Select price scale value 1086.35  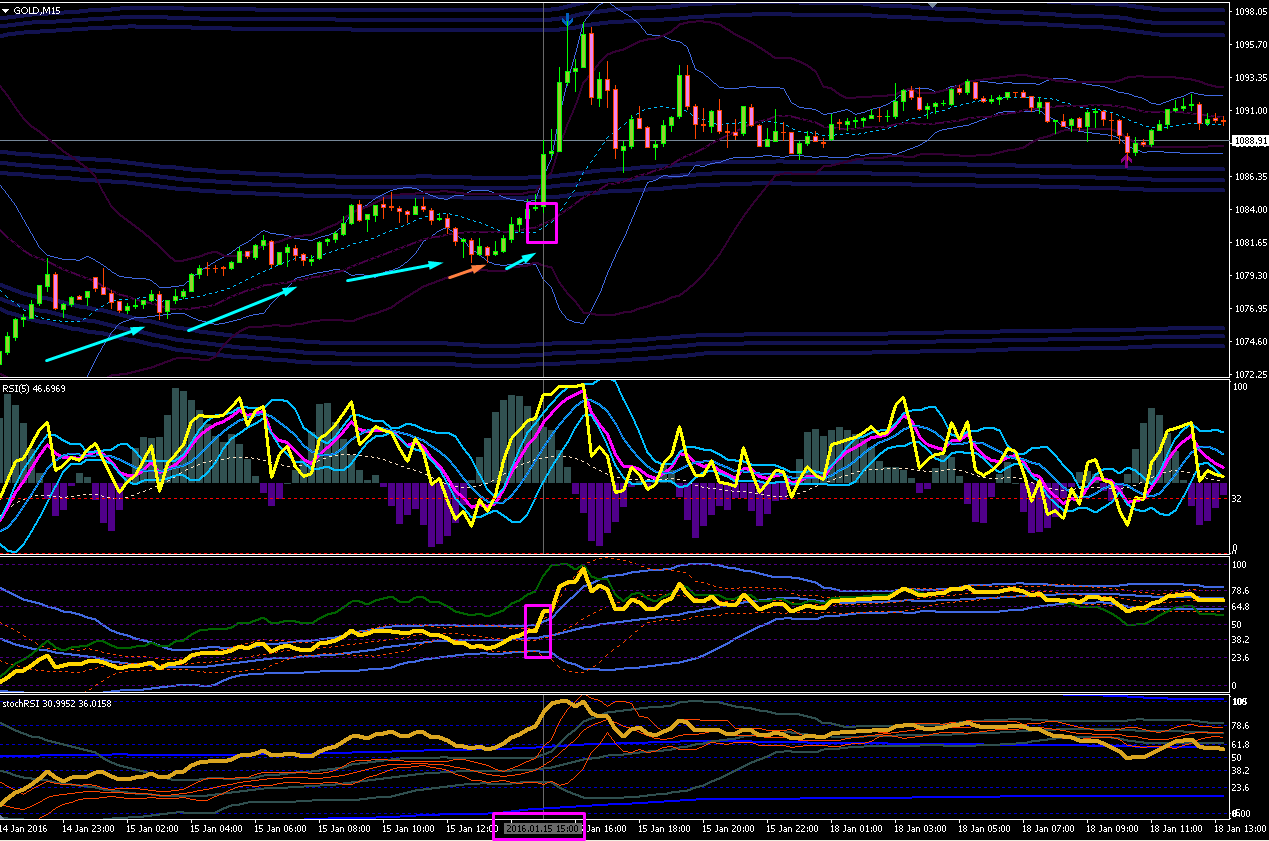[x=1251, y=177]
